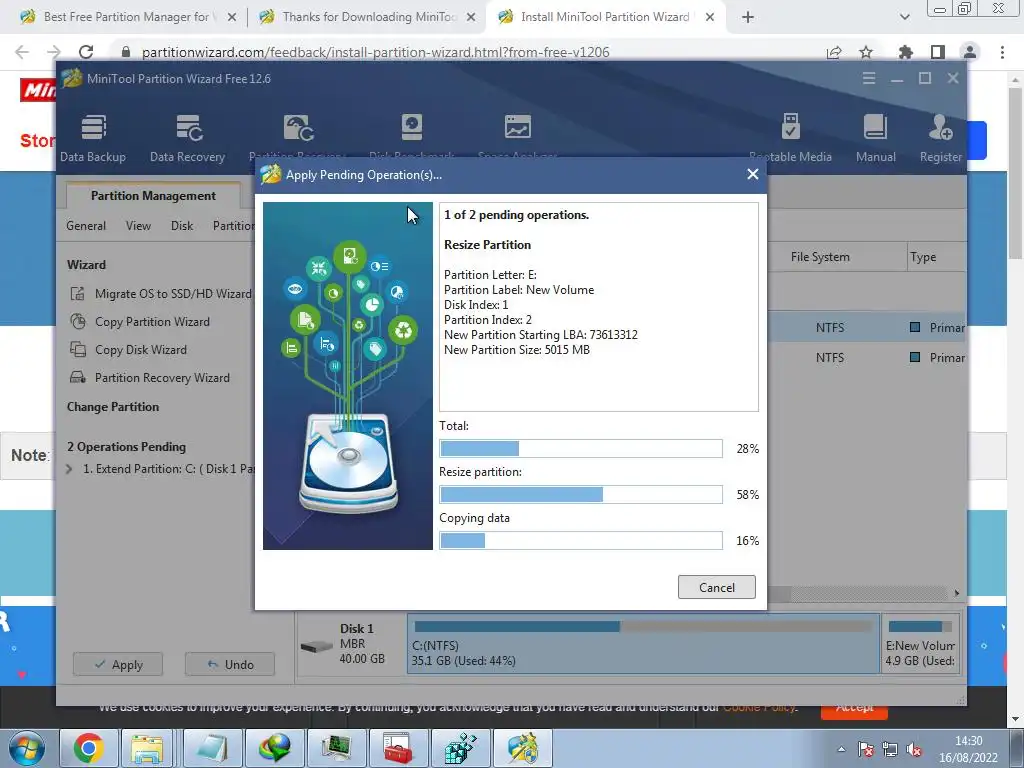
Task: Switch to Best Free Partition Manager tab
Action: [127, 17]
